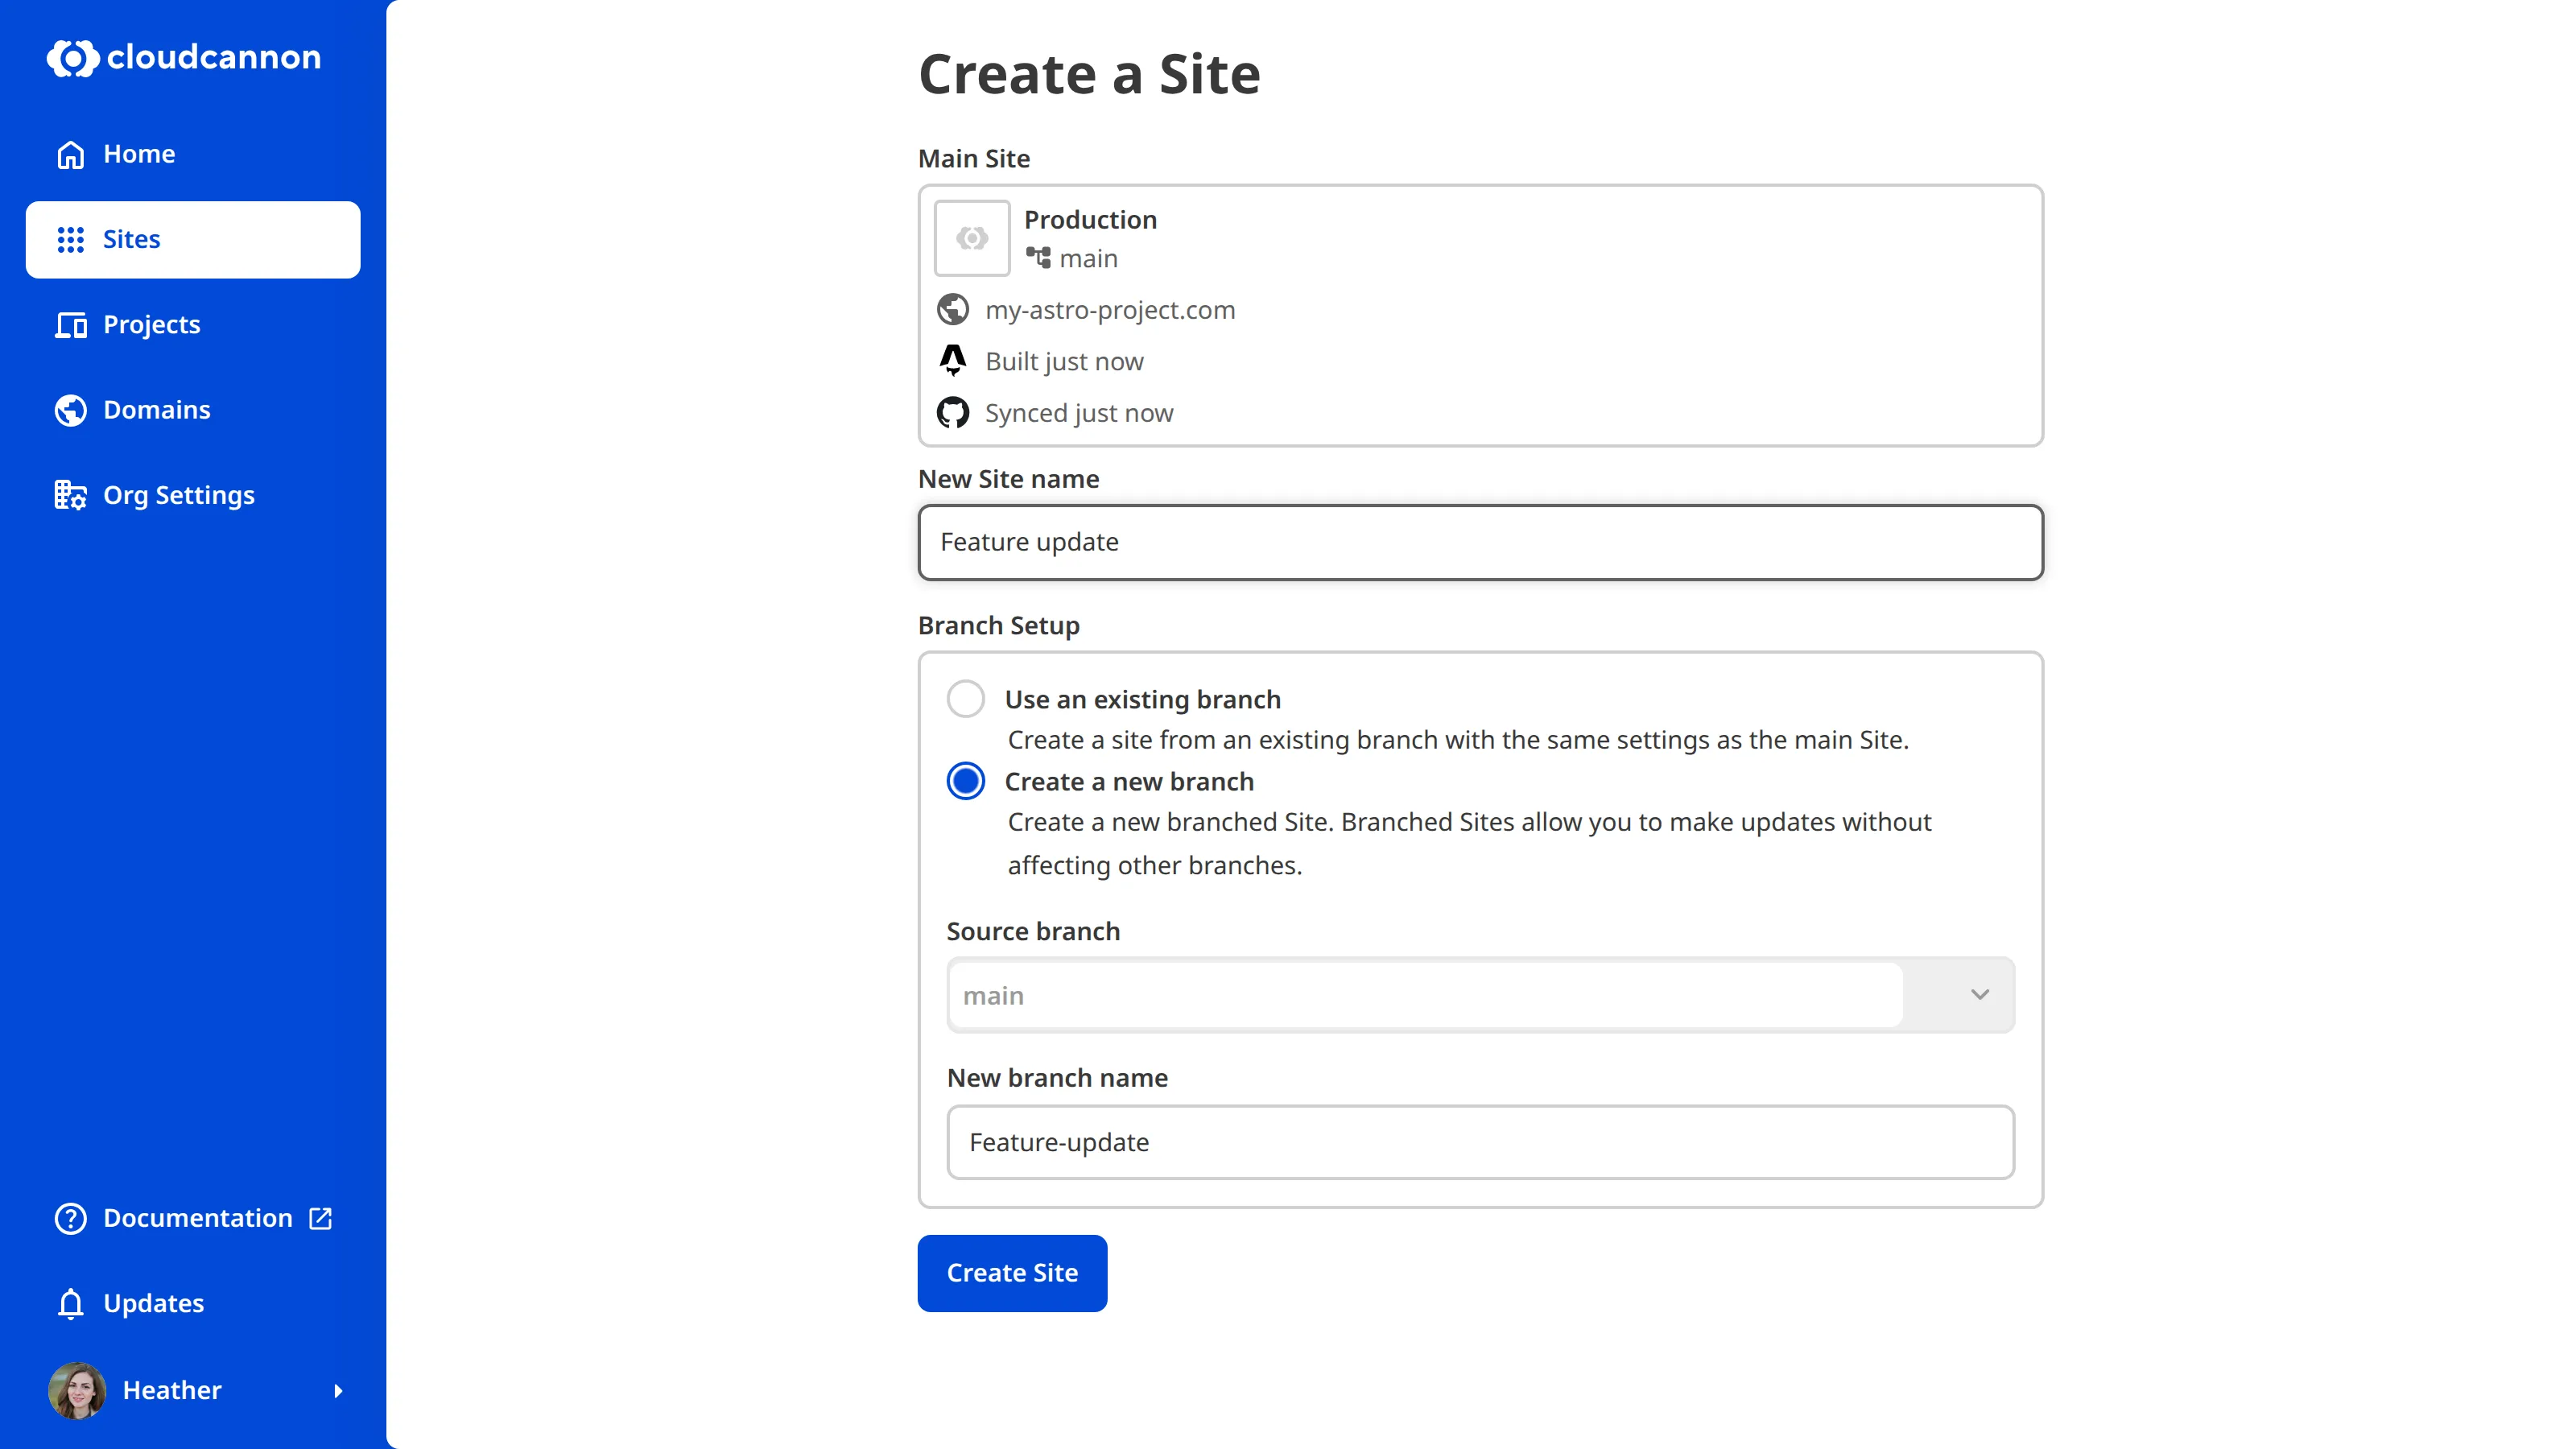The width and height of the screenshot is (2576, 1449).
Task: Click the CloudCannon logo
Action: pyautogui.click(x=184, y=57)
